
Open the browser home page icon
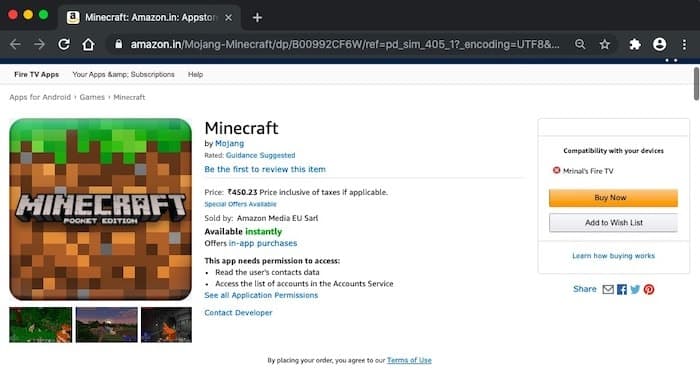point(88,44)
